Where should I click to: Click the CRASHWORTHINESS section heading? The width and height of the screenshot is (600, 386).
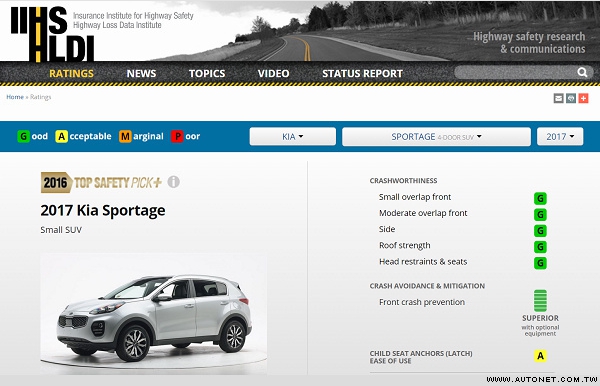pyautogui.click(x=403, y=181)
